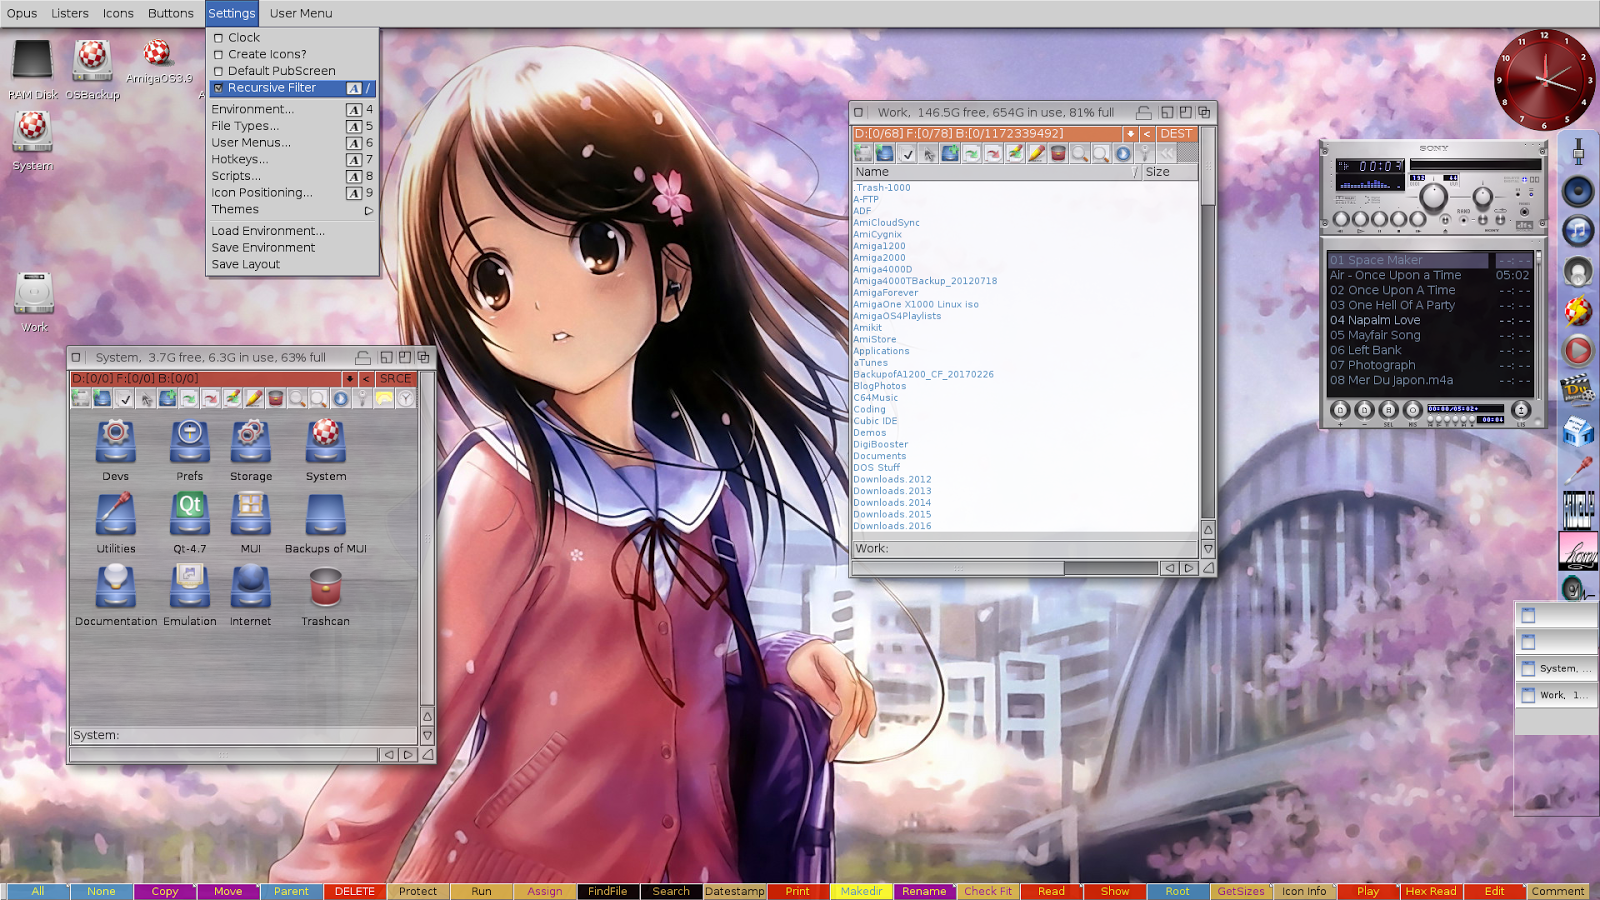Click the Hex Read button in bottom button bank
Viewport: 1600px width, 900px height.
(x=1431, y=891)
